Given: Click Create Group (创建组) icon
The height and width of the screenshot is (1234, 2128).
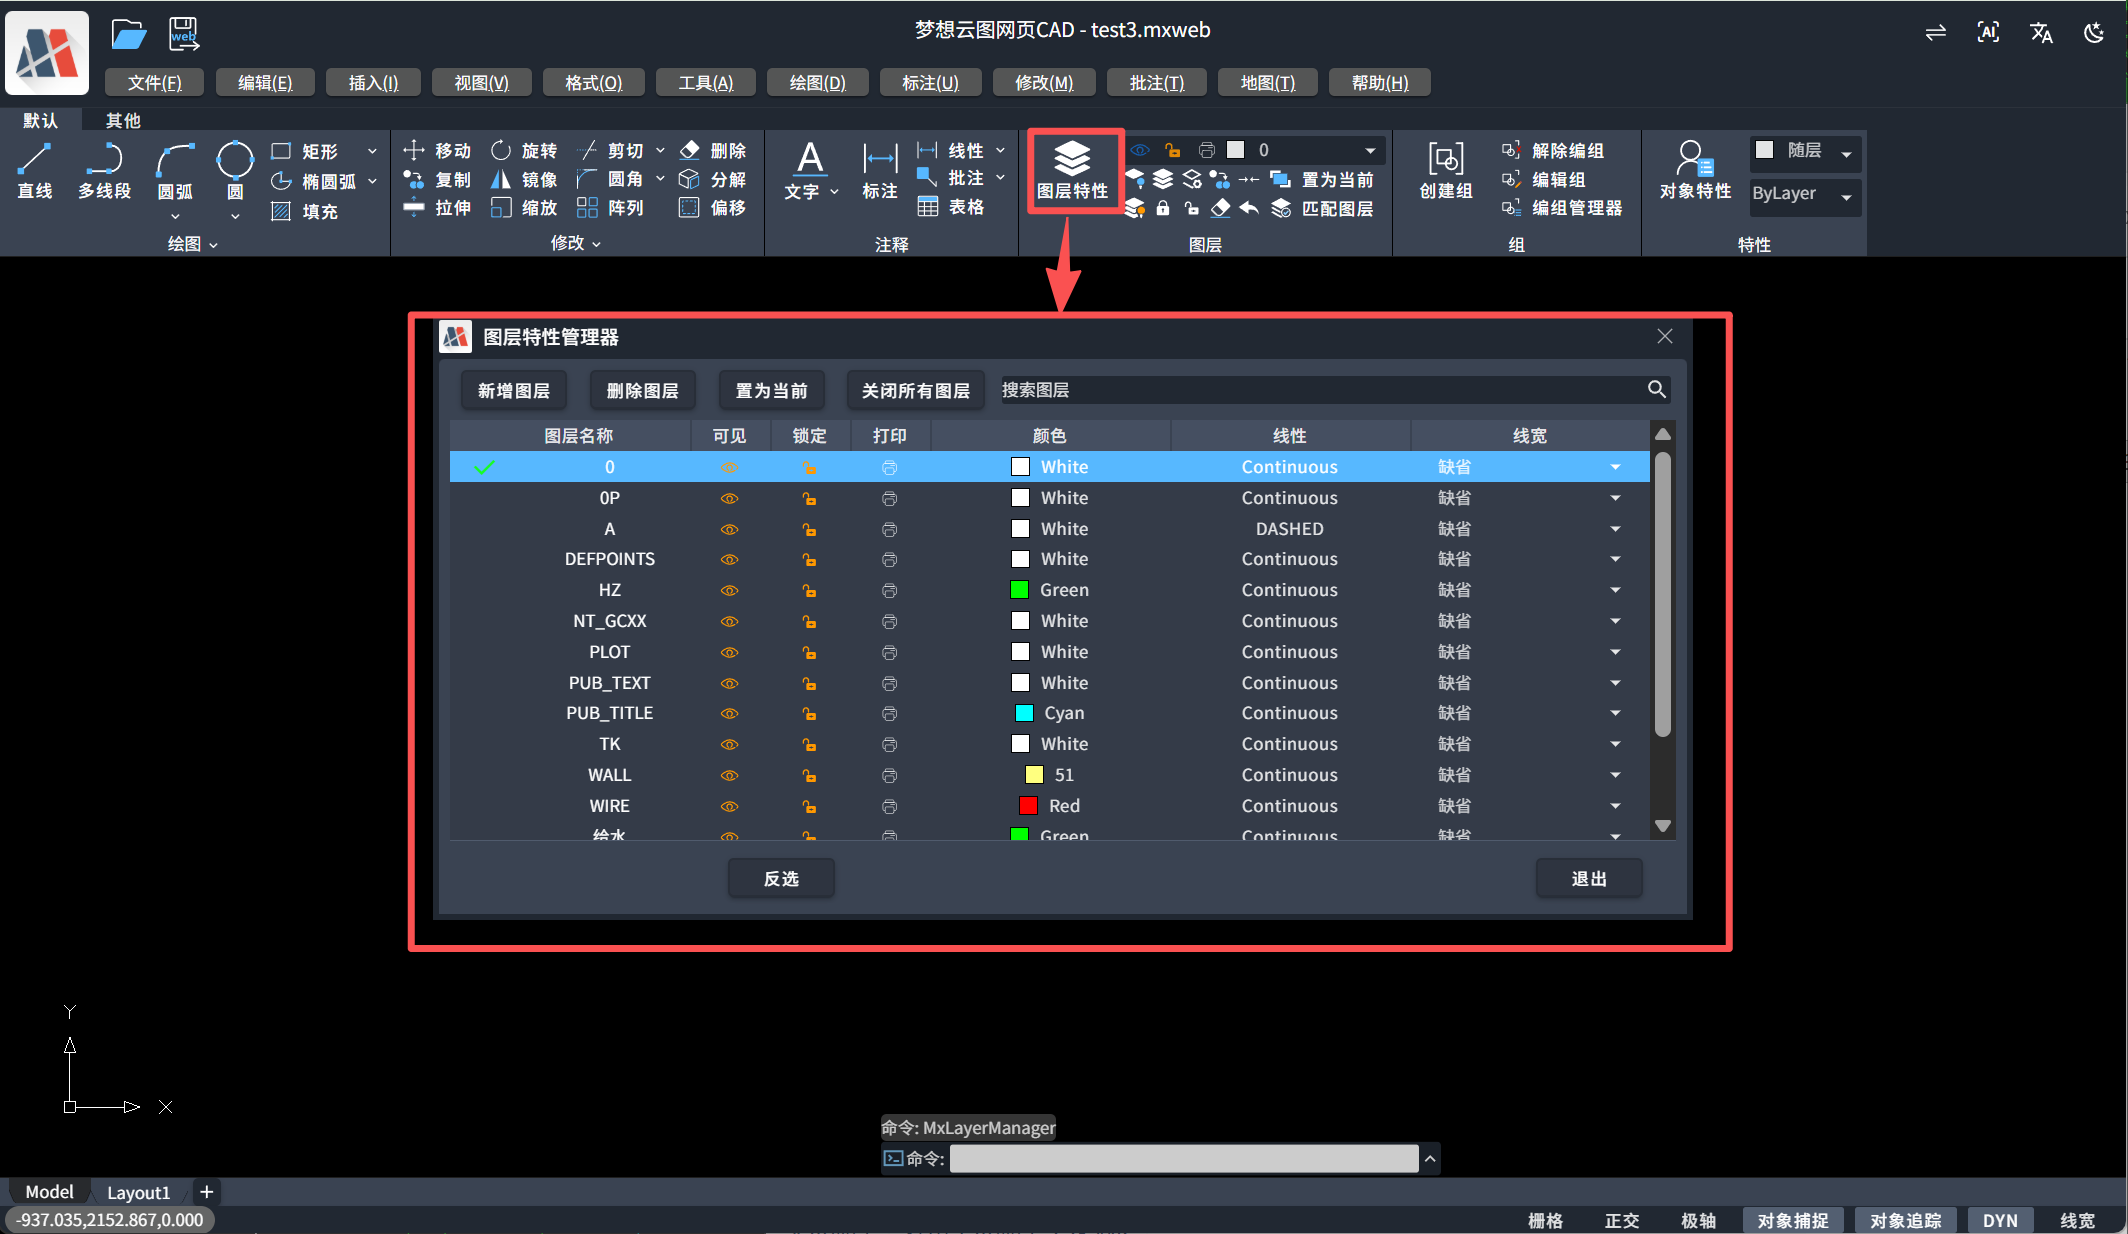Looking at the screenshot, I should pos(1446,170).
